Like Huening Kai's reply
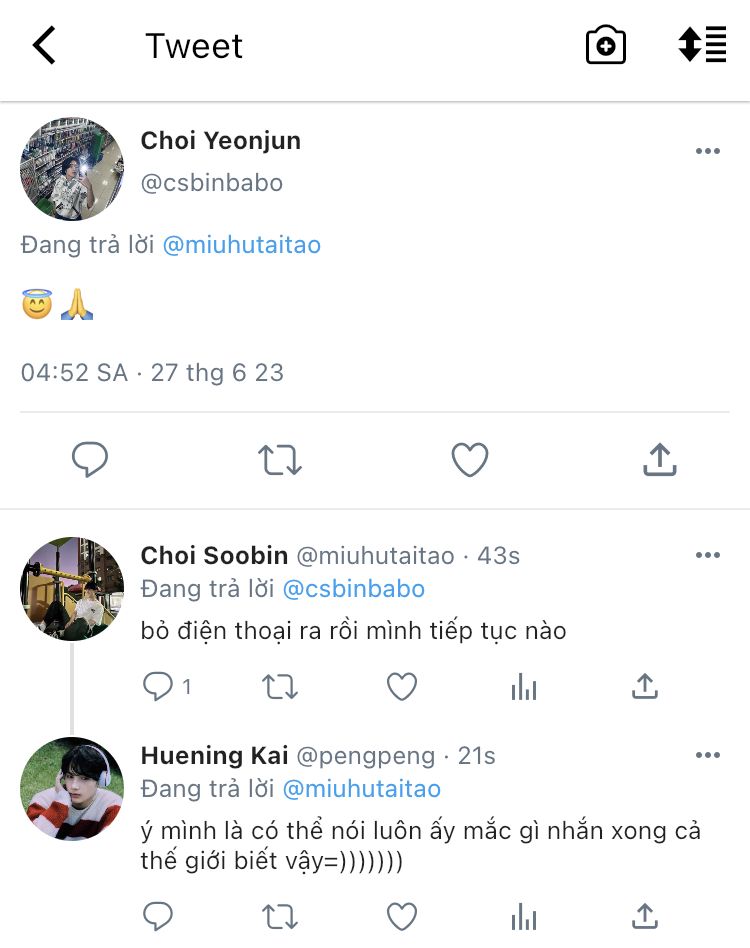The height and width of the screenshot is (948, 750). [x=401, y=915]
